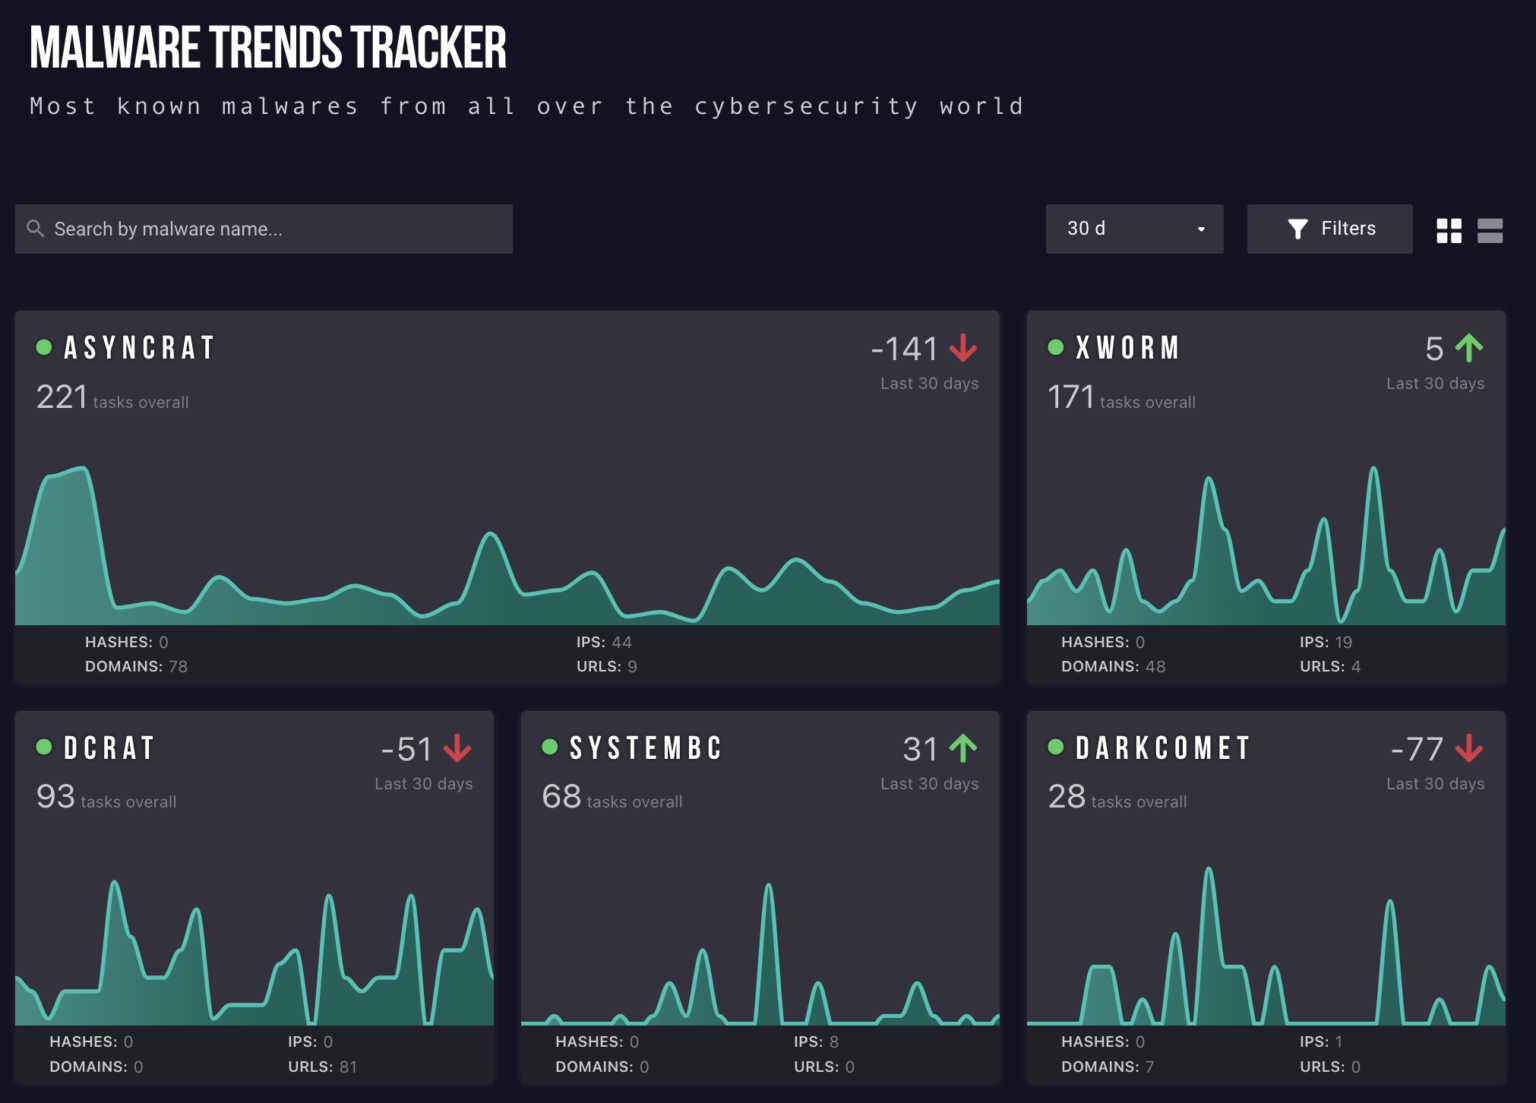Click the dropdown arrow beside 30 d
Screen dimensions: 1536x1103
1201,230
